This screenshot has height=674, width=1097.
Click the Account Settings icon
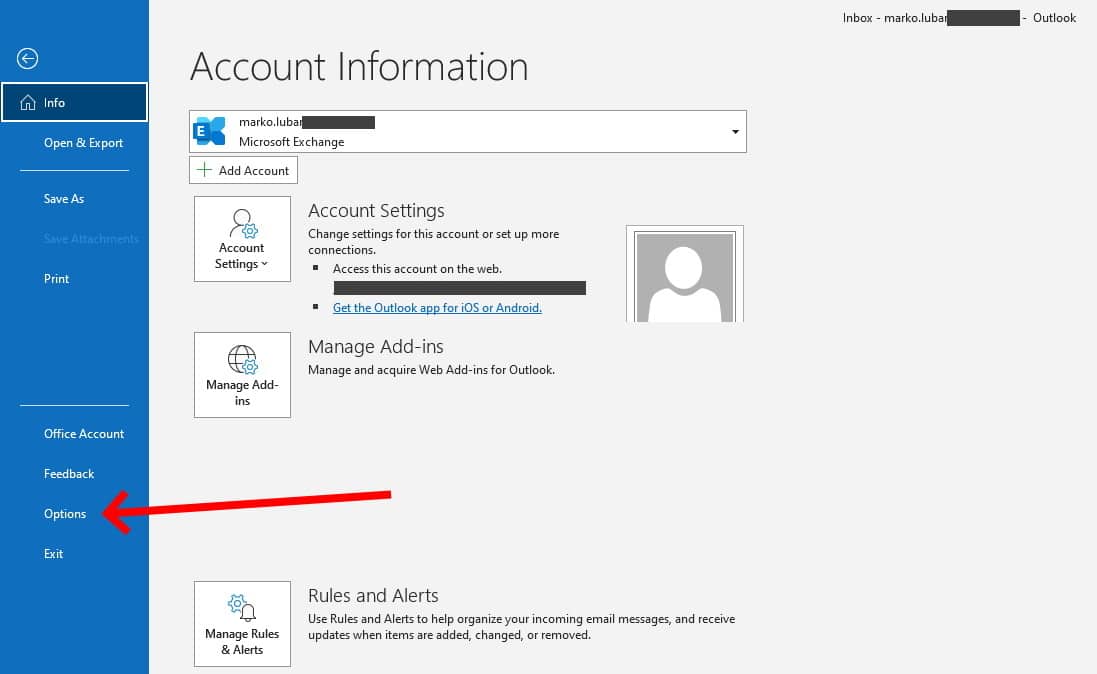[x=242, y=223]
